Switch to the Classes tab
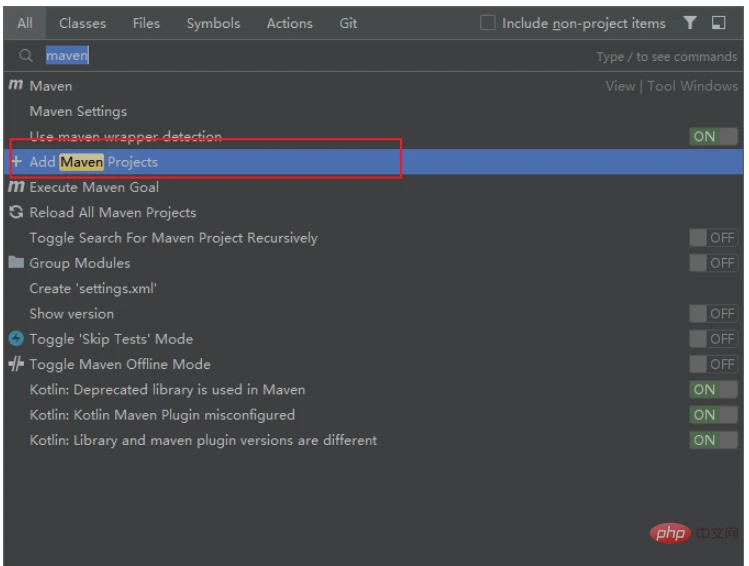The width and height of the screenshot is (749, 566). 83,23
